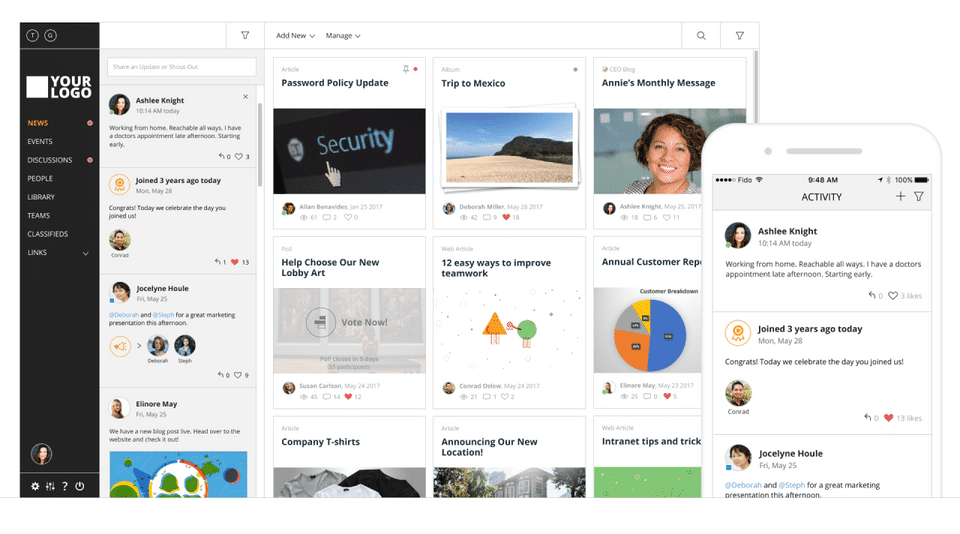This screenshot has width=960, height=534.
Task: Open the beach photo in Trip to Mexico
Action: 509,148
